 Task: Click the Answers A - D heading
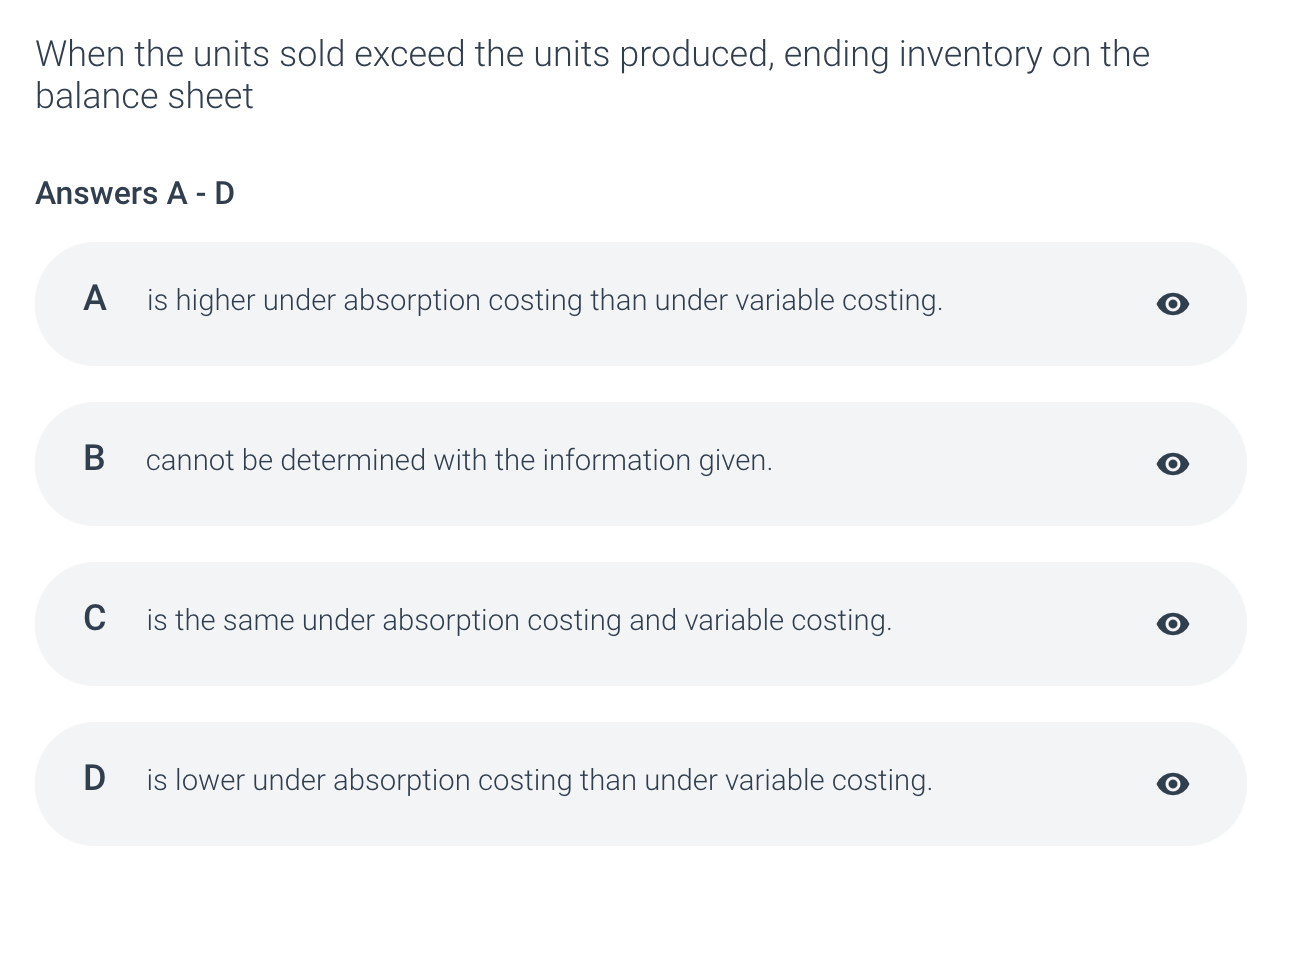click(134, 193)
